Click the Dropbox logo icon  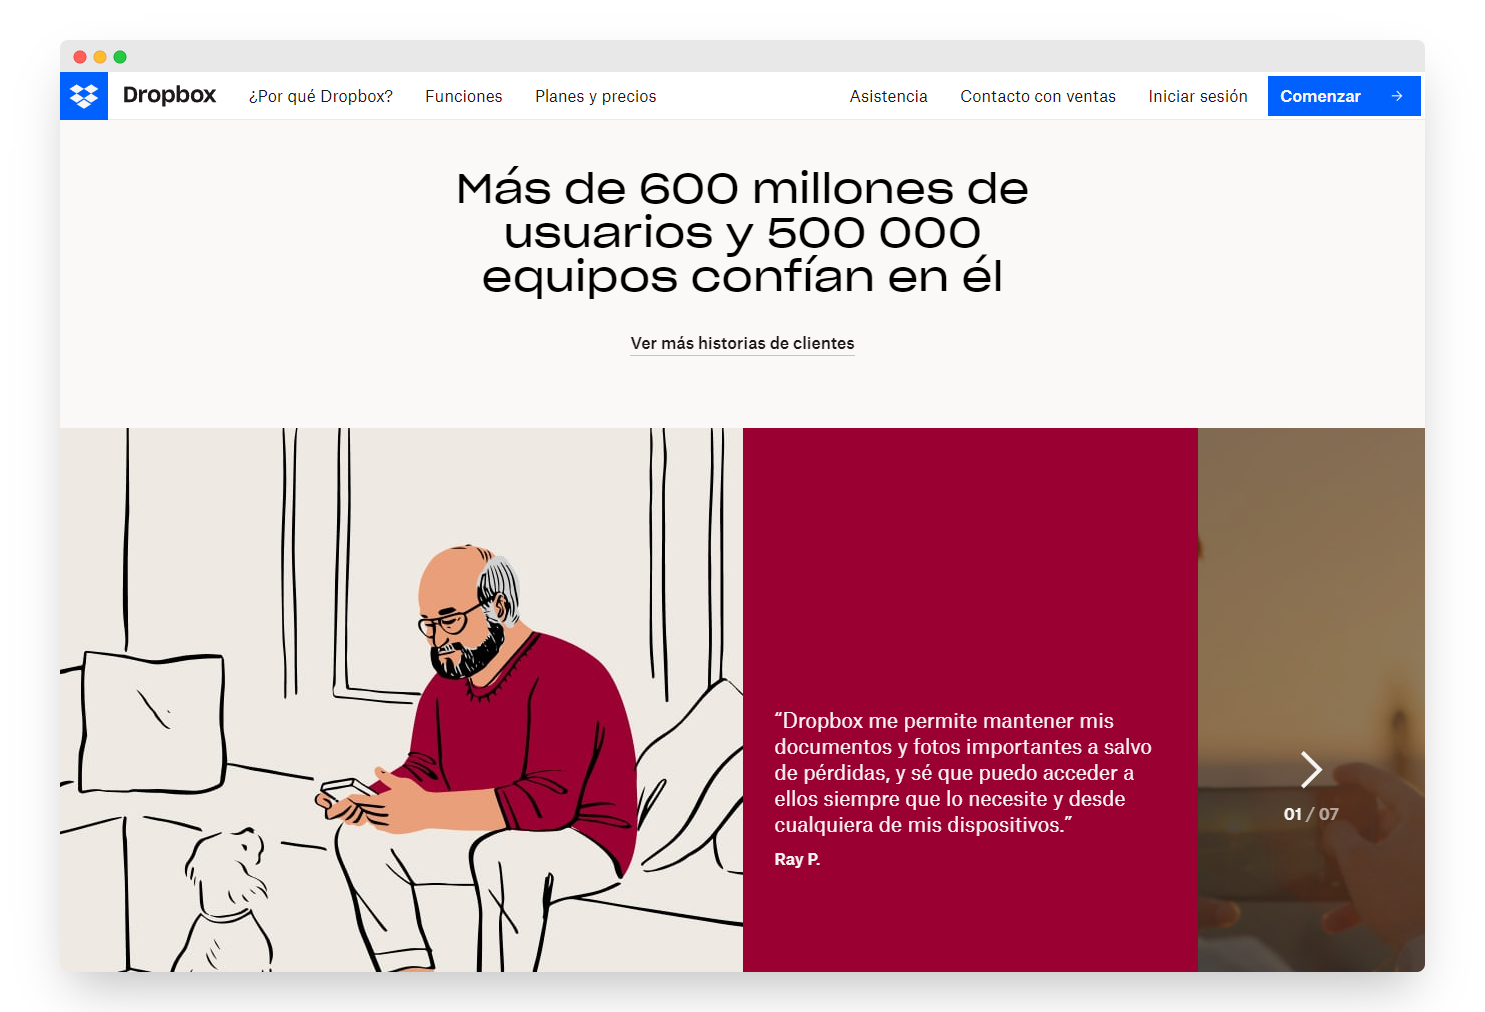click(x=84, y=96)
